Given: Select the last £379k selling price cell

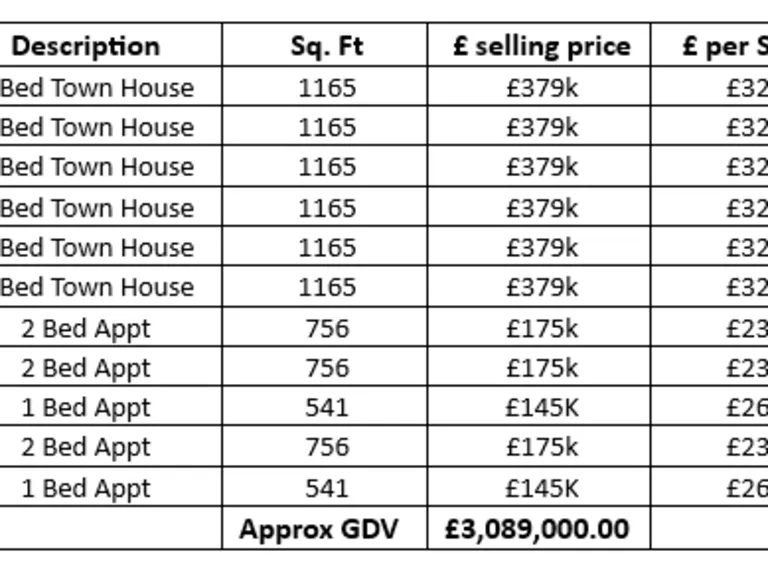Looking at the screenshot, I should pos(541,288).
